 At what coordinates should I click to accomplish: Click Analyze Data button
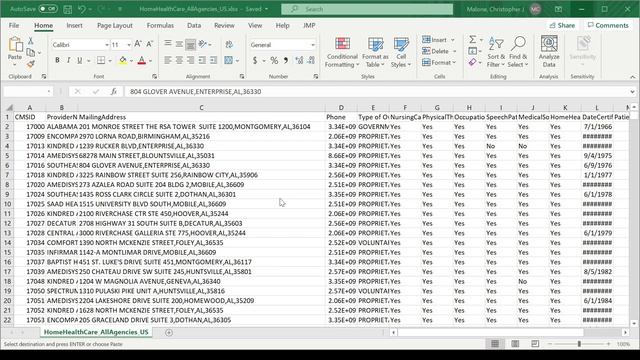[549, 51]
